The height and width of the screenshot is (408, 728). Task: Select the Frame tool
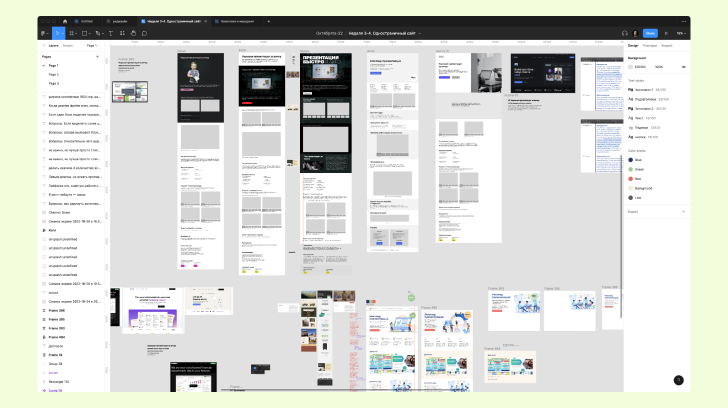point(72,33)
